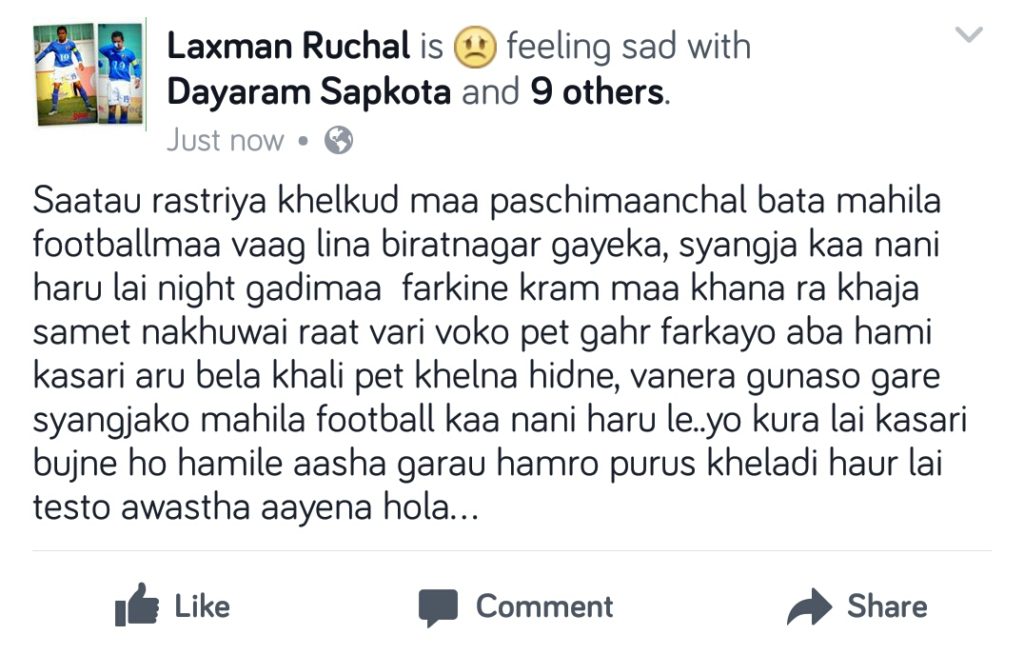Click the globe public privacy icon
1024x655 pixels.
click(x=339, y=141)
